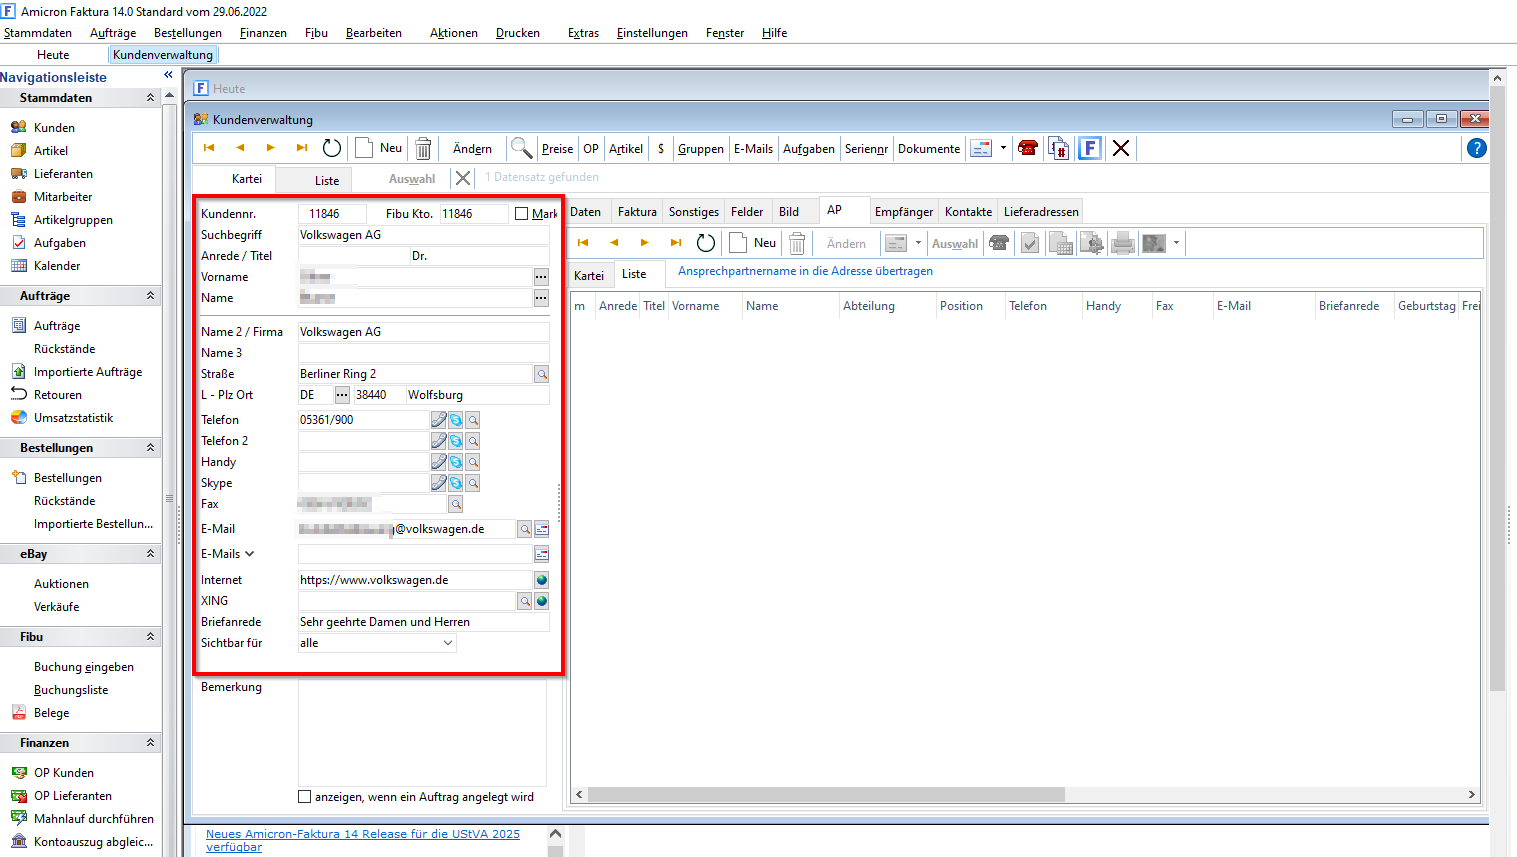Open Belege in Fibu section
Image resolution: width=1517 pixels, height=857 pixels.
(x=51, y=713)
